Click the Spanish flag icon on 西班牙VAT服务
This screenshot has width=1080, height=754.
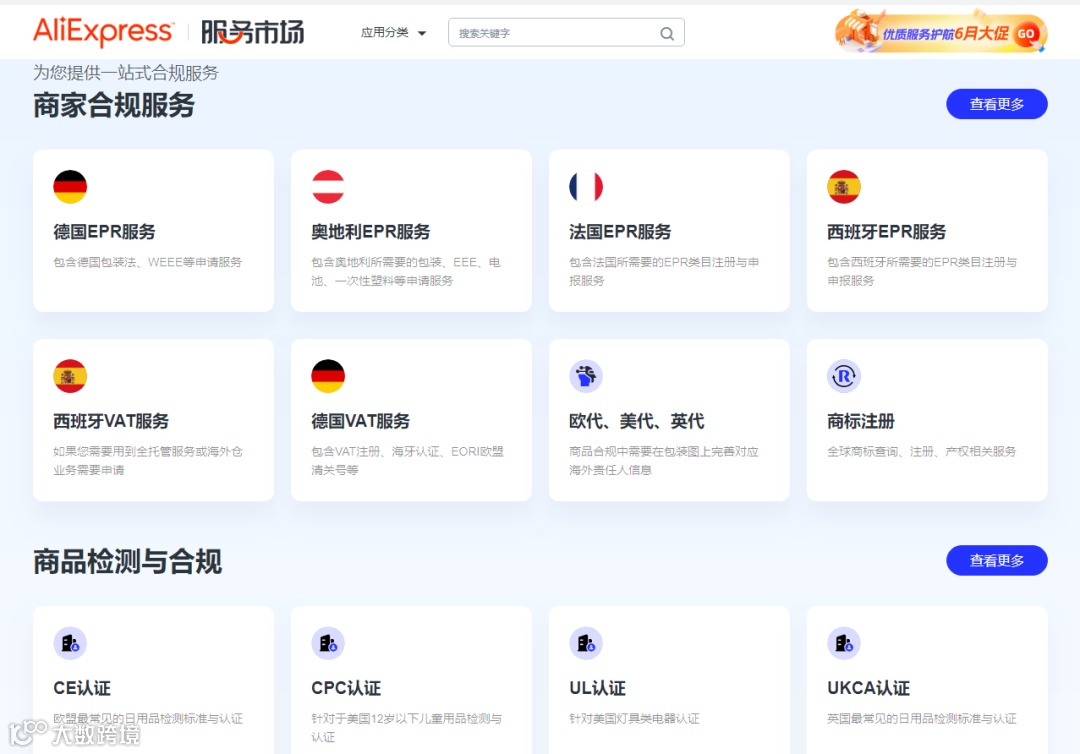[70, 376]
